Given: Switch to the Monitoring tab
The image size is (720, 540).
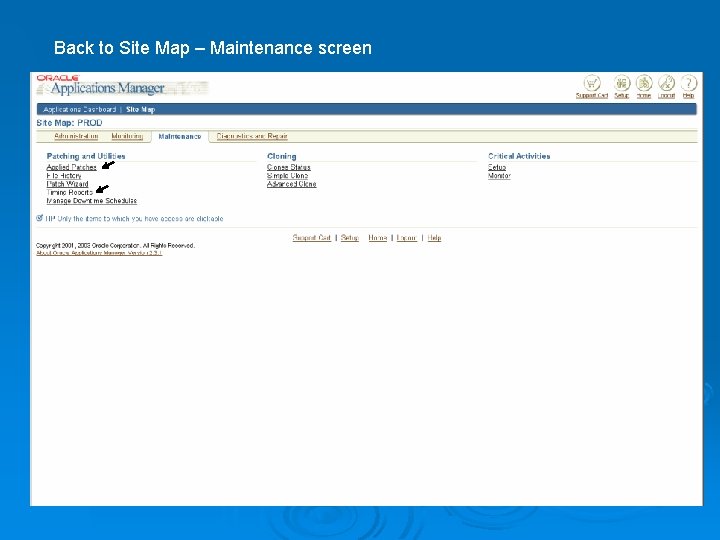Looking at the screenshot, I should tap(127, 136).
